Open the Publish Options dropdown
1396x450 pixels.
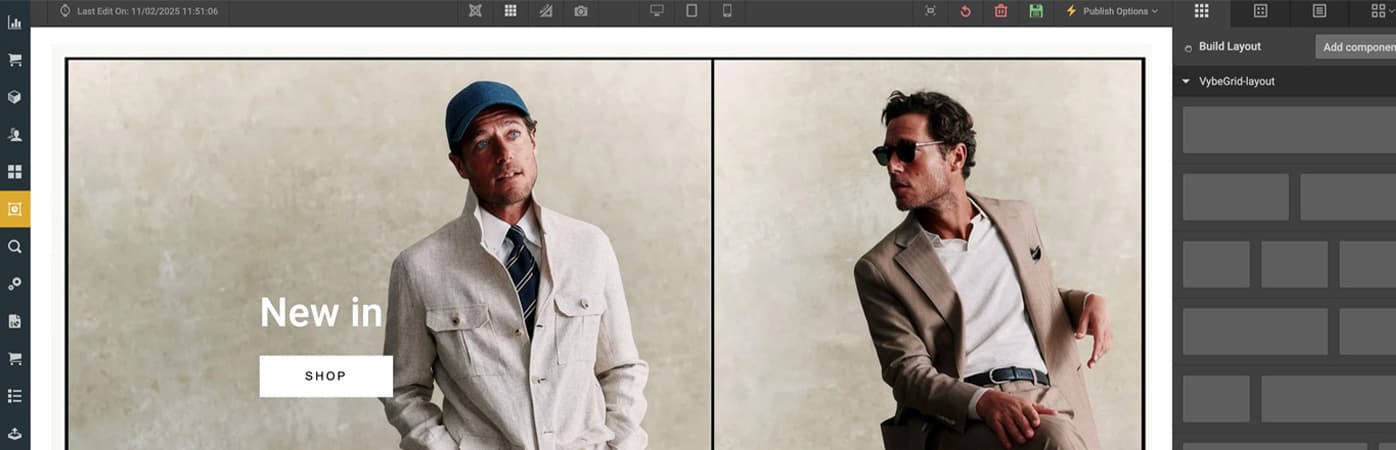[1112, 11]
